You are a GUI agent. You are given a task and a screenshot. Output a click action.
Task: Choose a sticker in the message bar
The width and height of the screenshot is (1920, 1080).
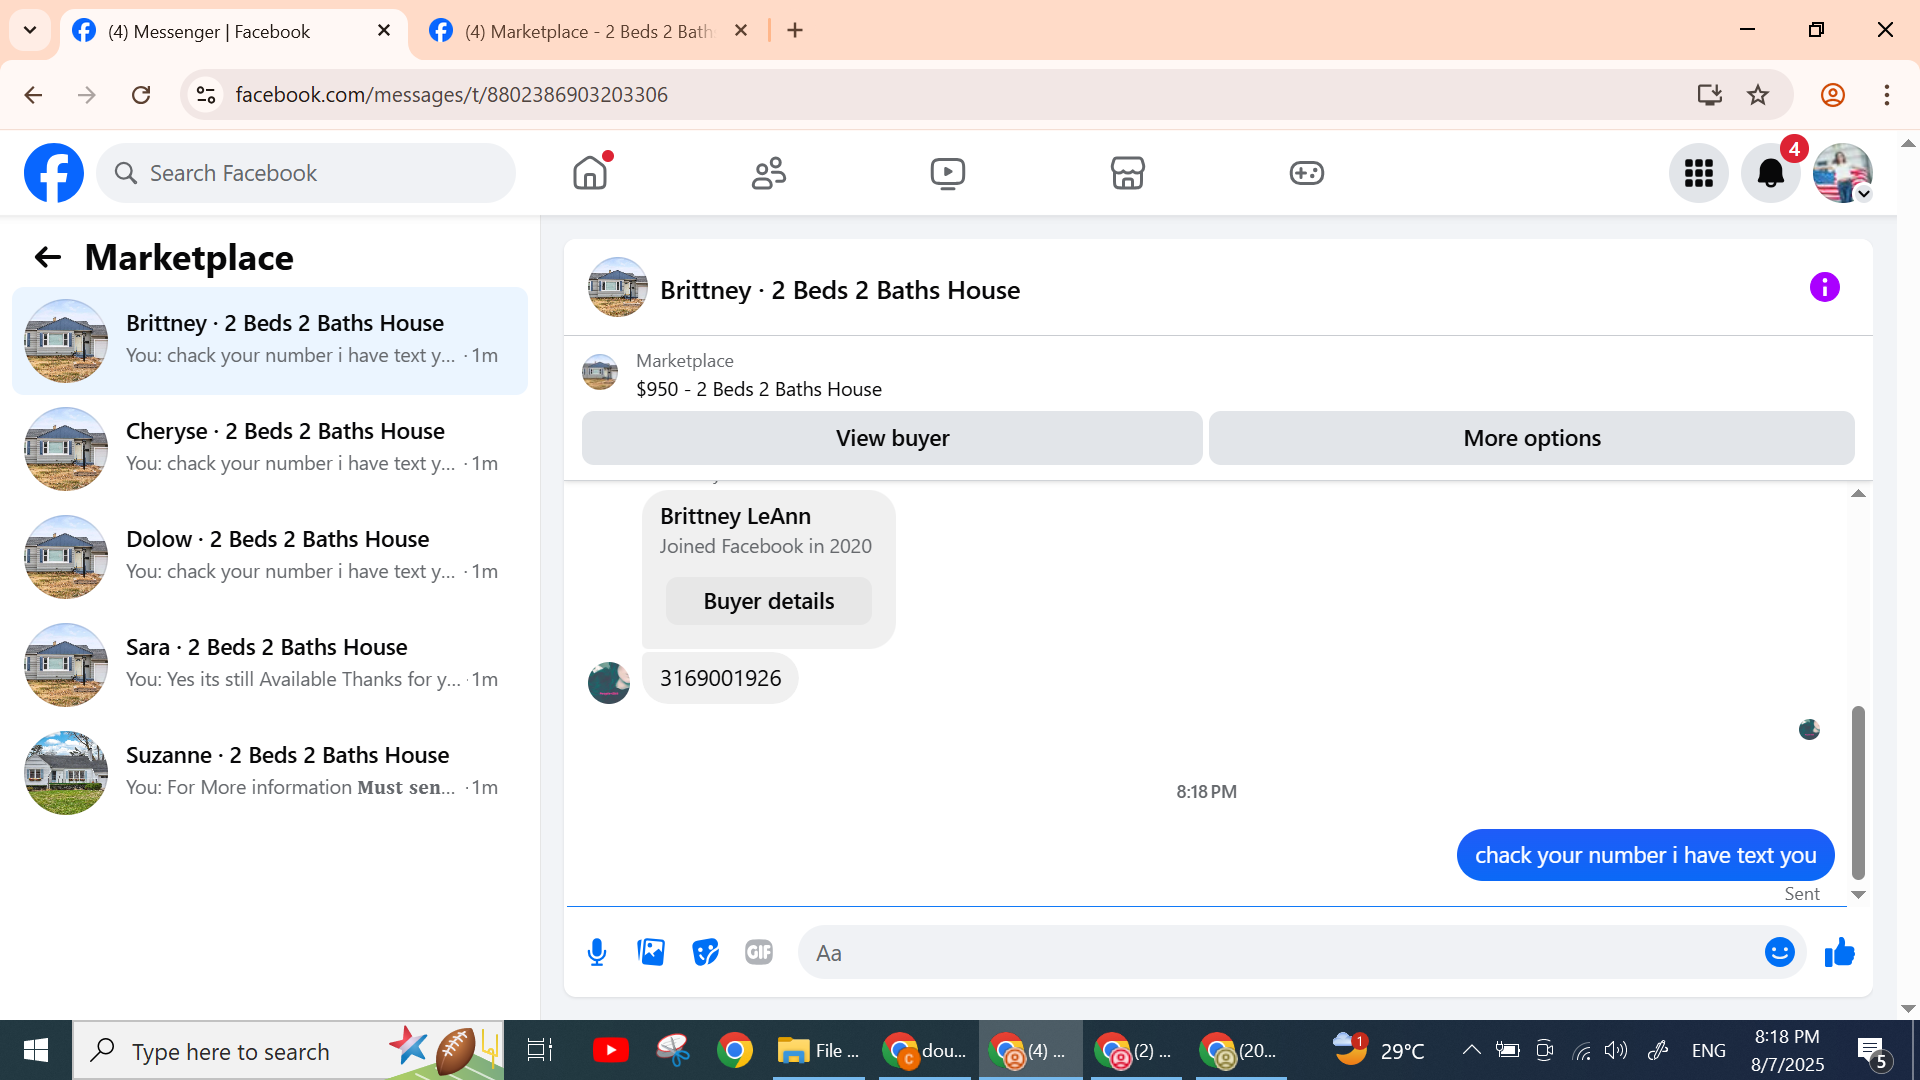[705, 952]
